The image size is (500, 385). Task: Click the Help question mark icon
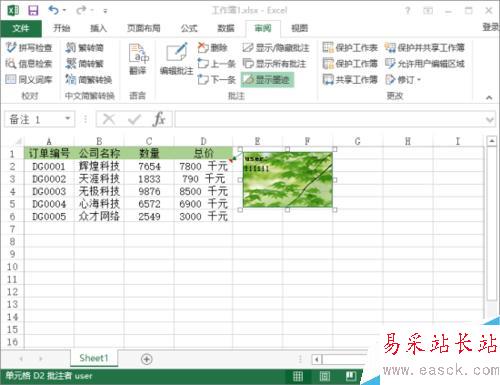[x=408, y=11]
